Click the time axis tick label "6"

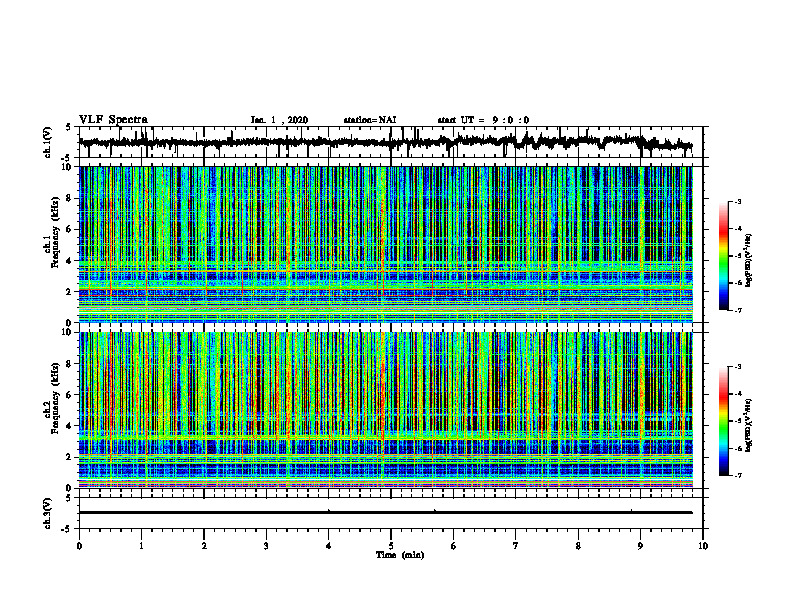pos(454,546)
